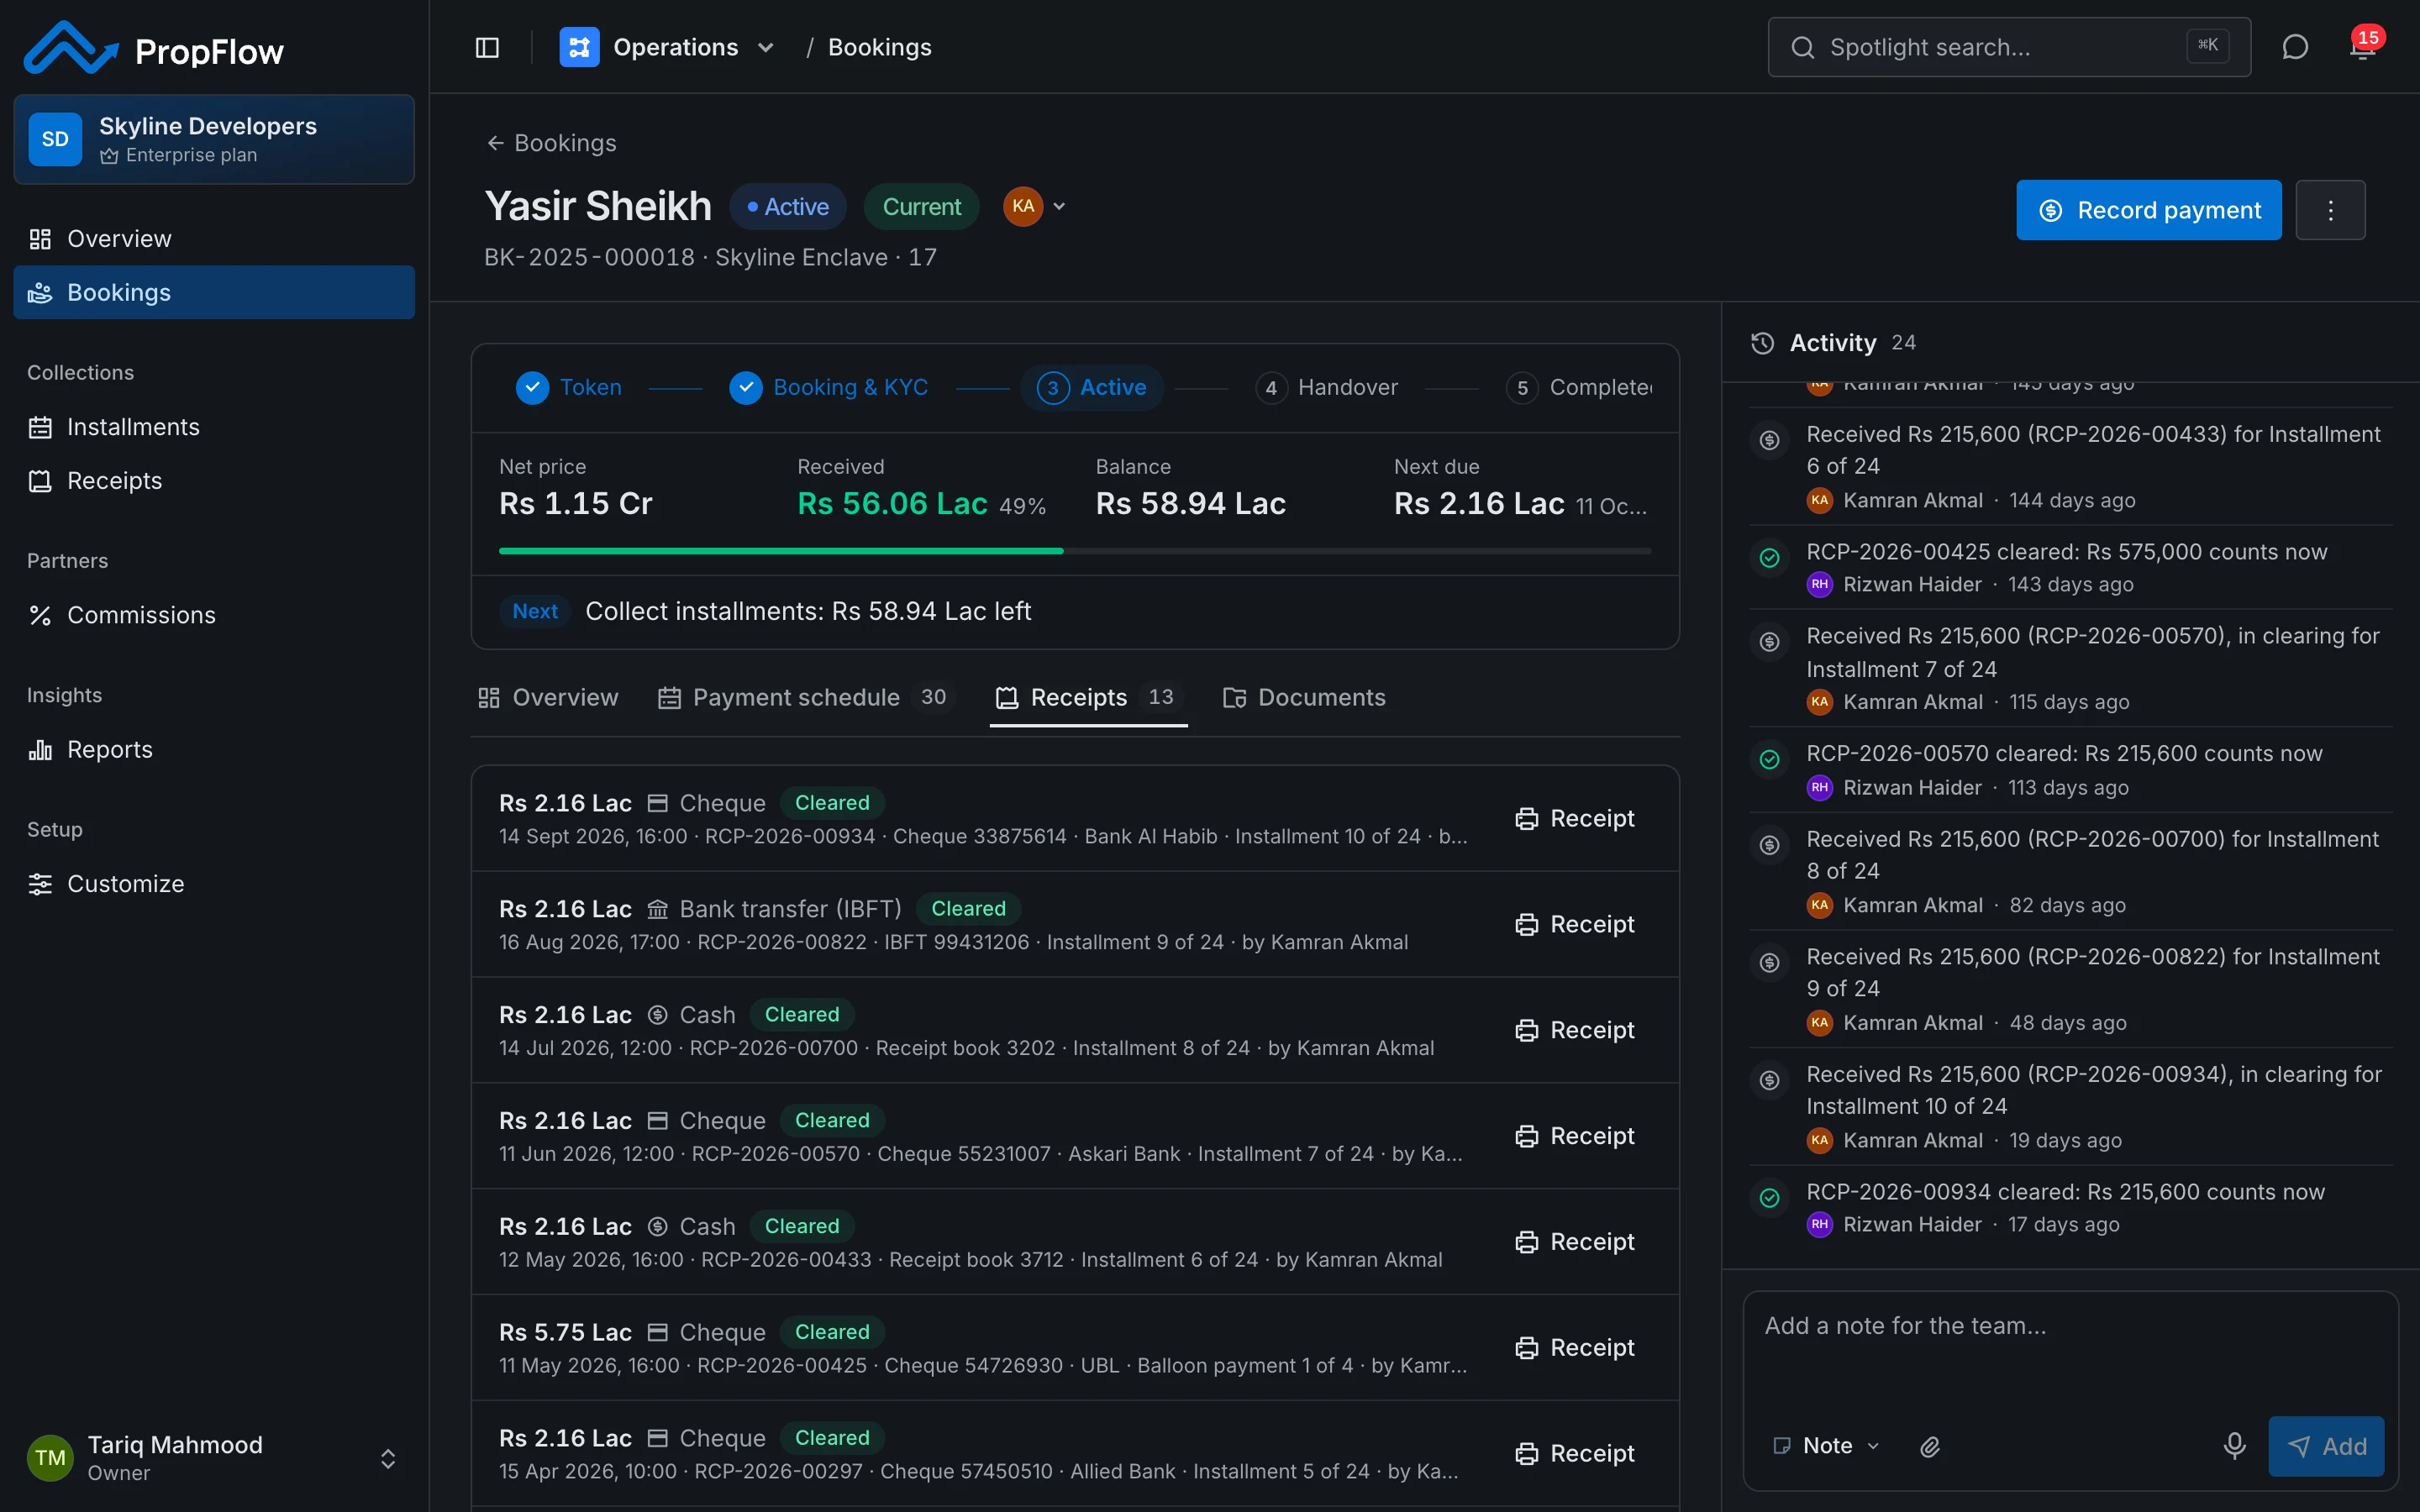Image resolution: width=2420 pixels, height=1512 pixels.
Task: Select Bookings in the sidebar
Action: click(x=214, y=292)
